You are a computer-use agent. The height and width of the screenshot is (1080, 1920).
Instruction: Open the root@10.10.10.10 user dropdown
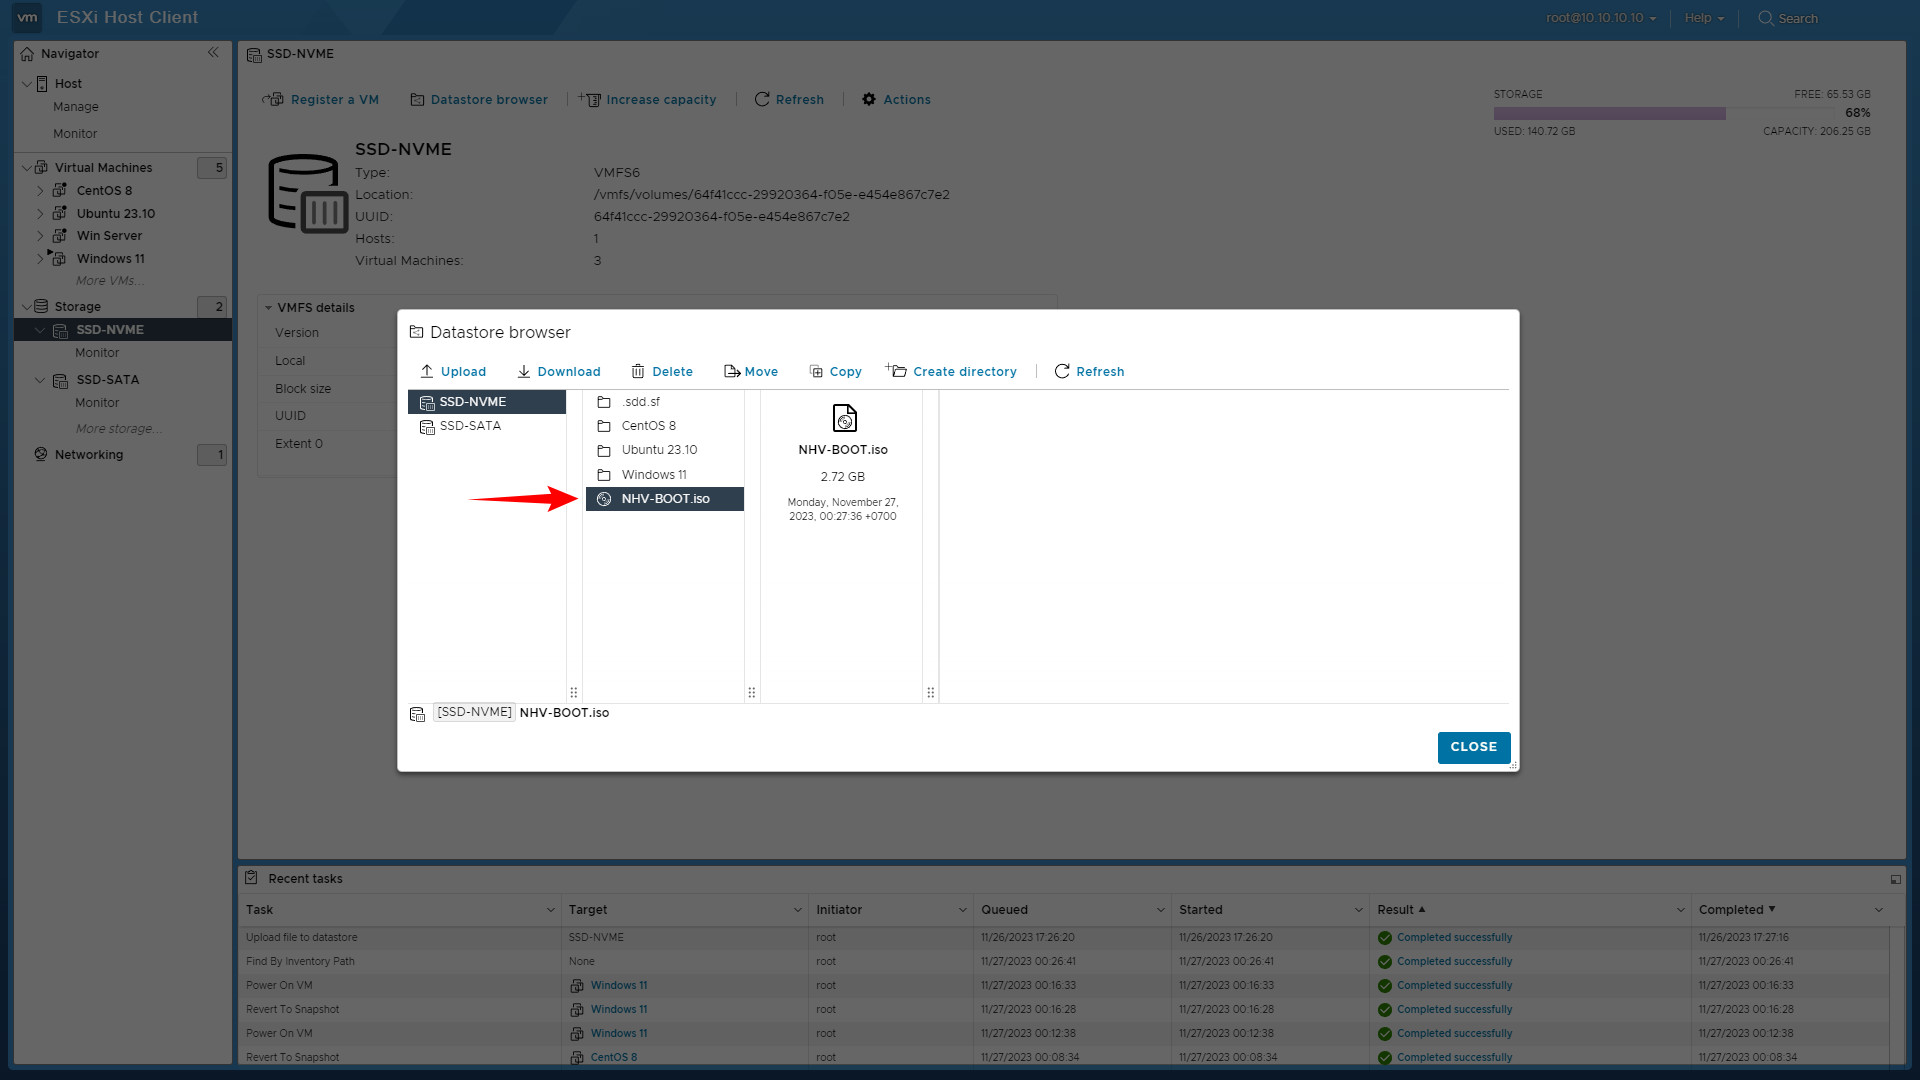point(1600,18)
